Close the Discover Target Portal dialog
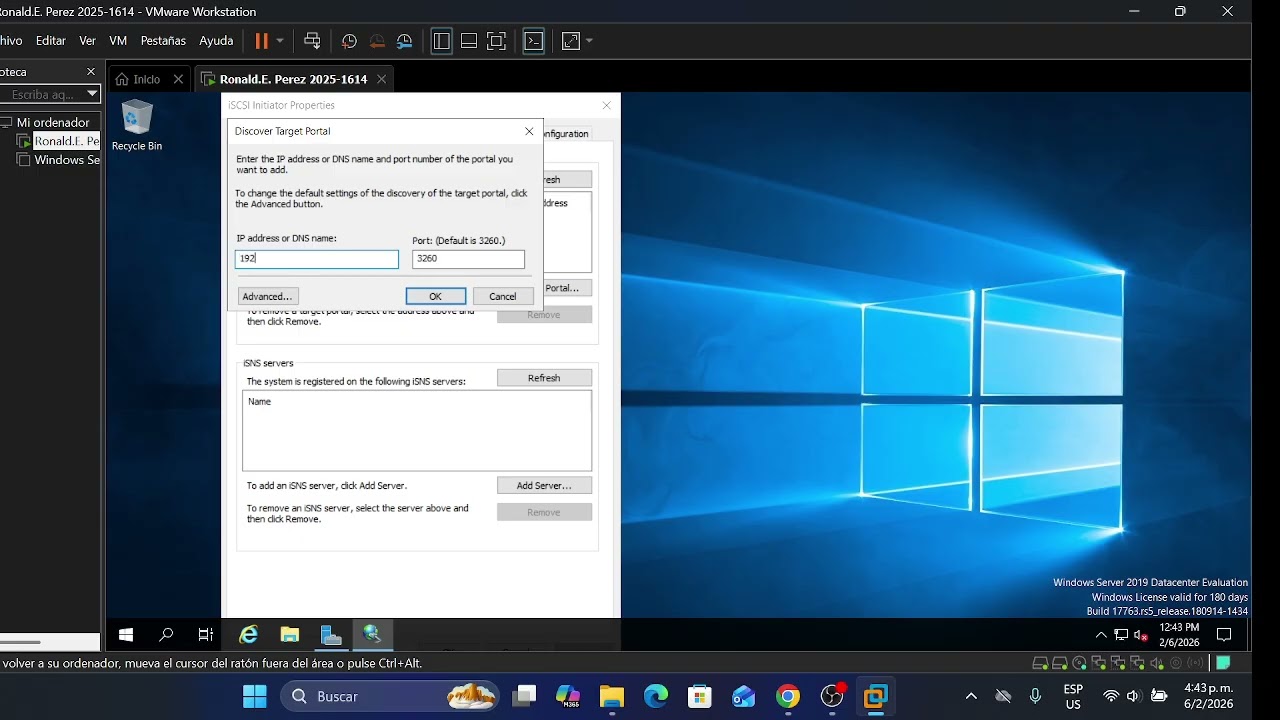The width and height of the screenshot is (1280, 720). [x=529, y=131]
